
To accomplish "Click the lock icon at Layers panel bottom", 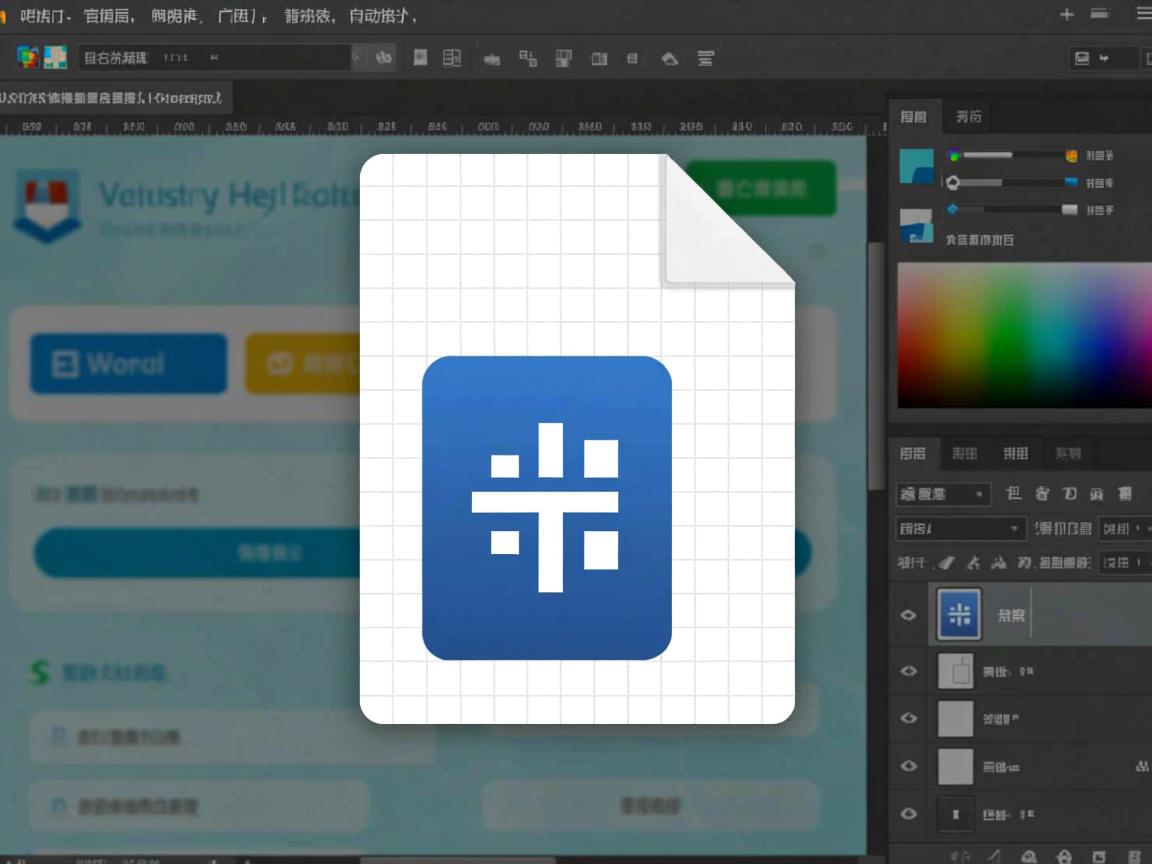I will (1064, 856).
